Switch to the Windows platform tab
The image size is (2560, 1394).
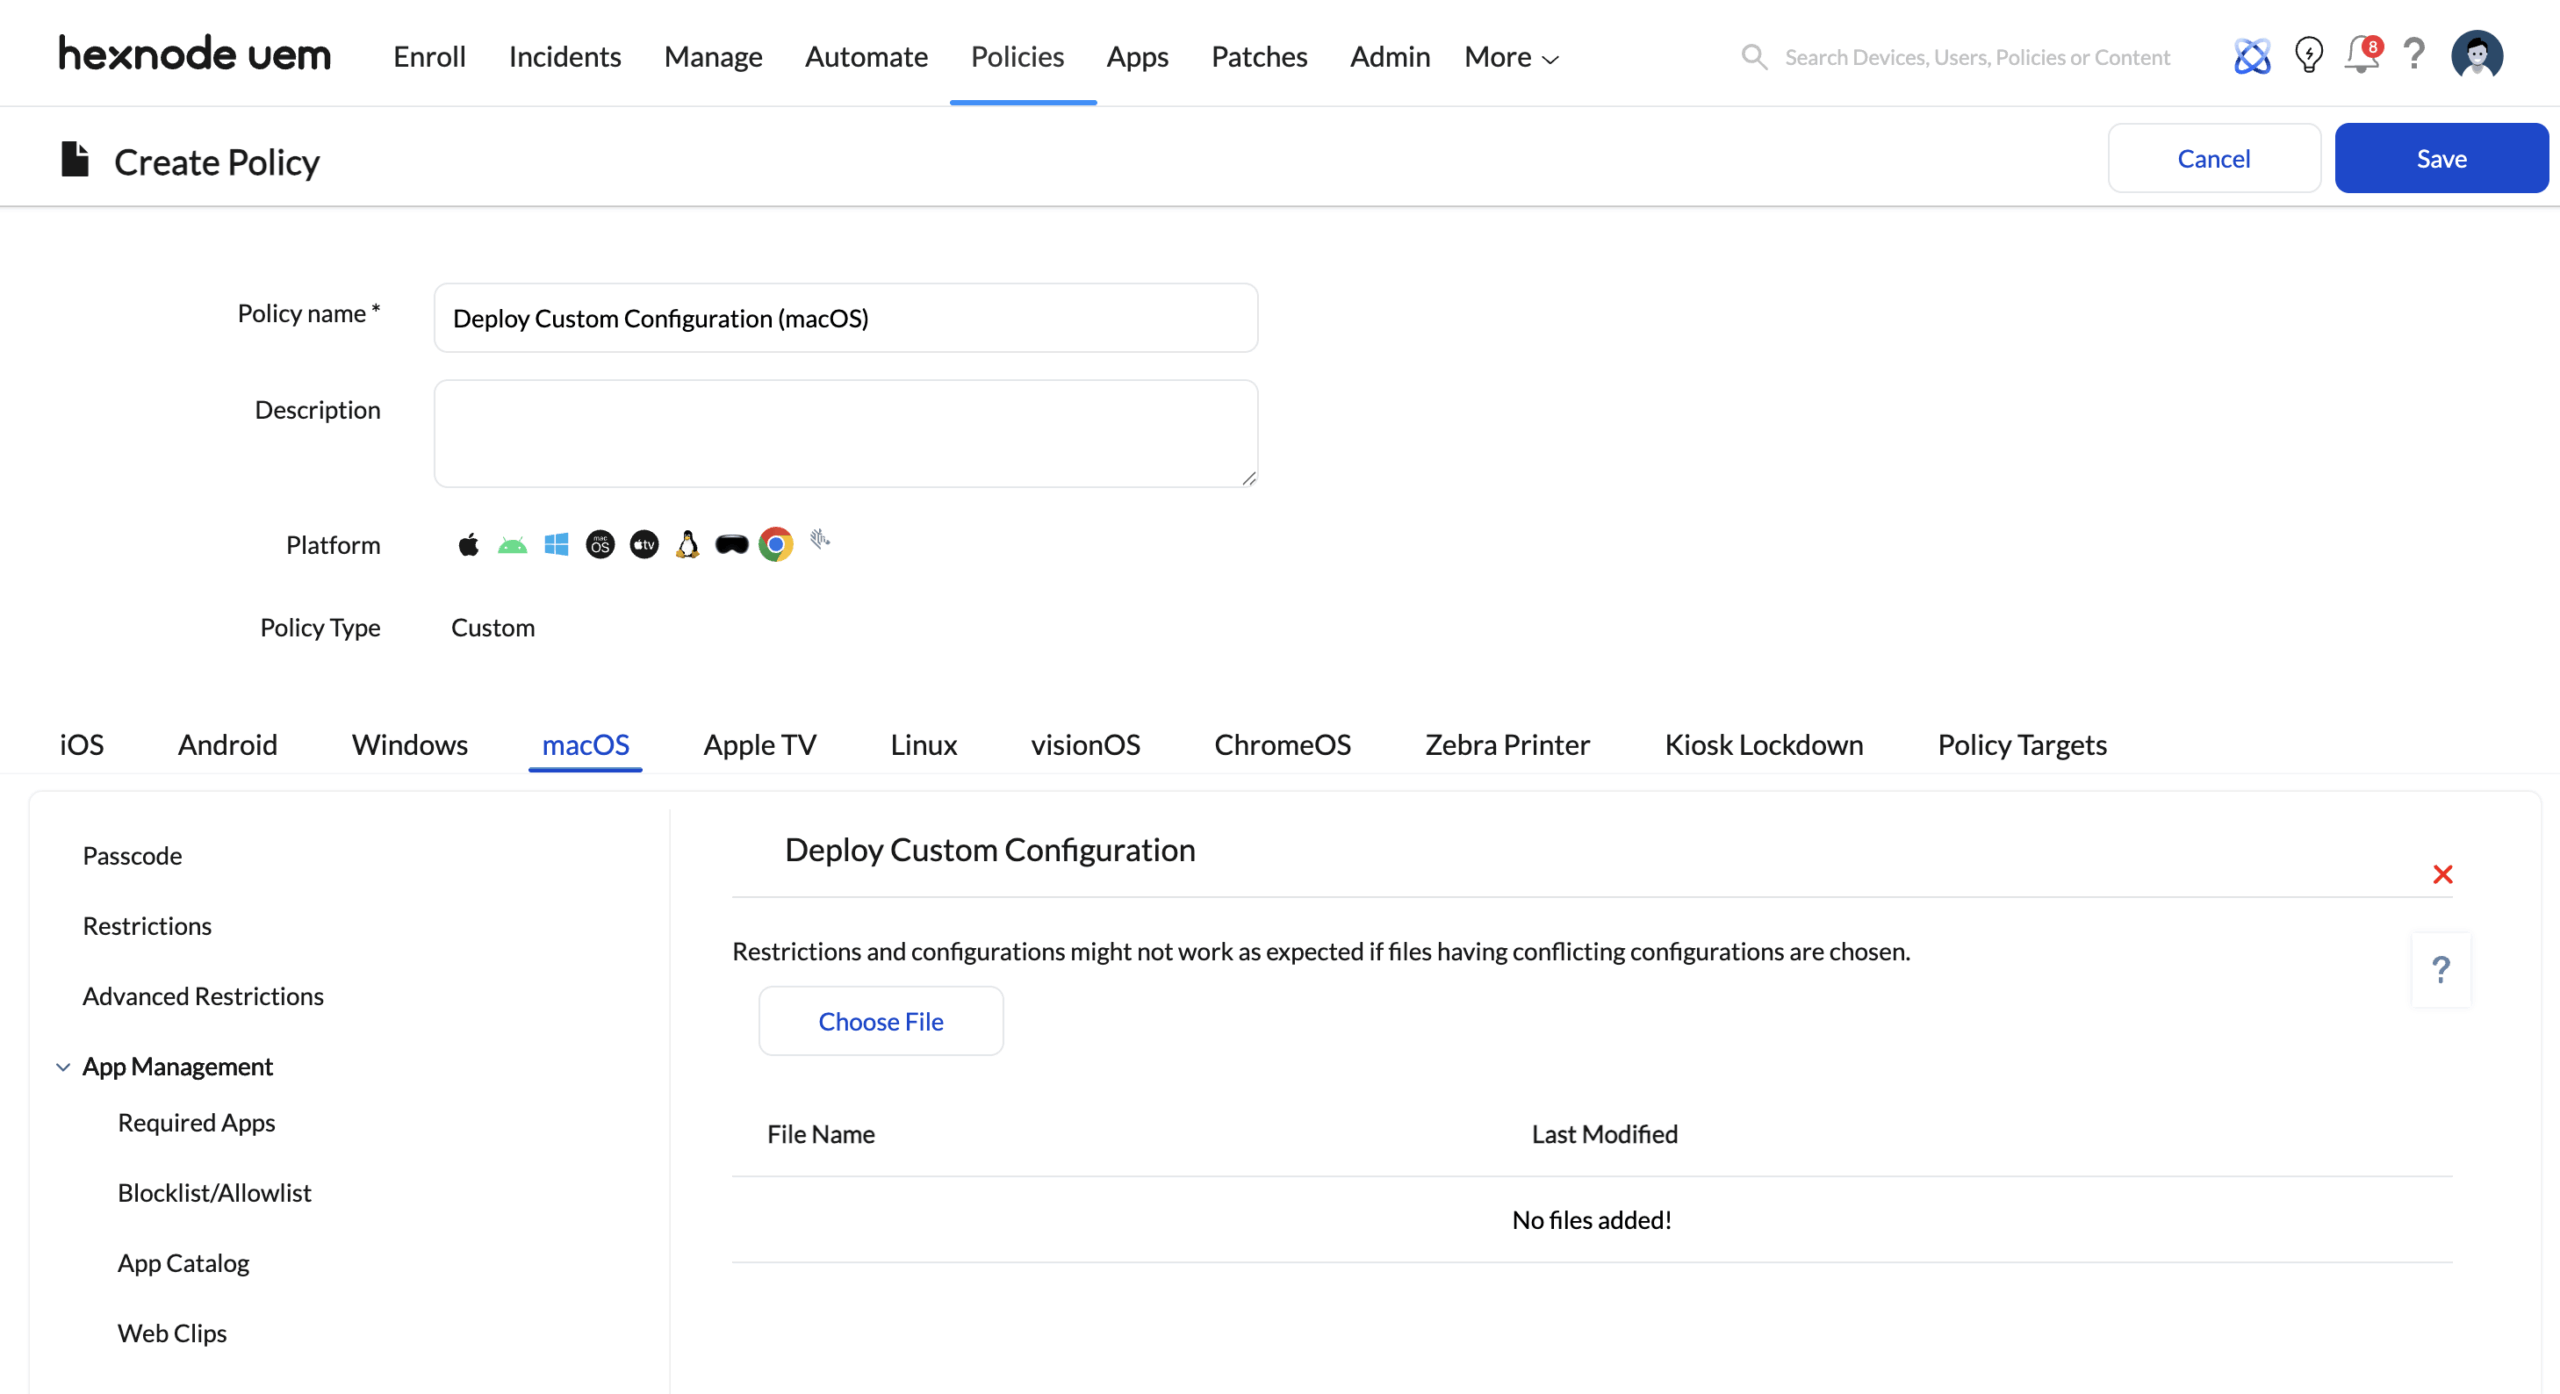pyautogui.click(x=409, y=745)
